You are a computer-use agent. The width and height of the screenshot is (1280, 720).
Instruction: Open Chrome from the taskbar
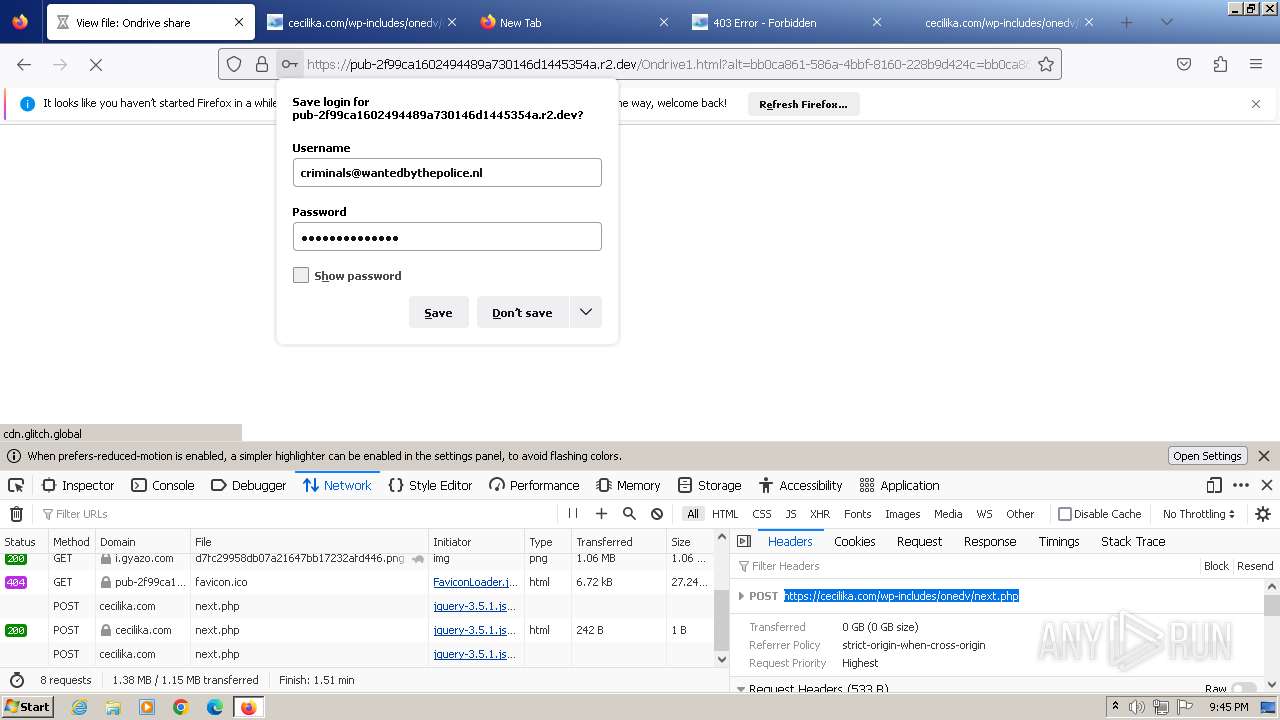click(x=181, y=707)
